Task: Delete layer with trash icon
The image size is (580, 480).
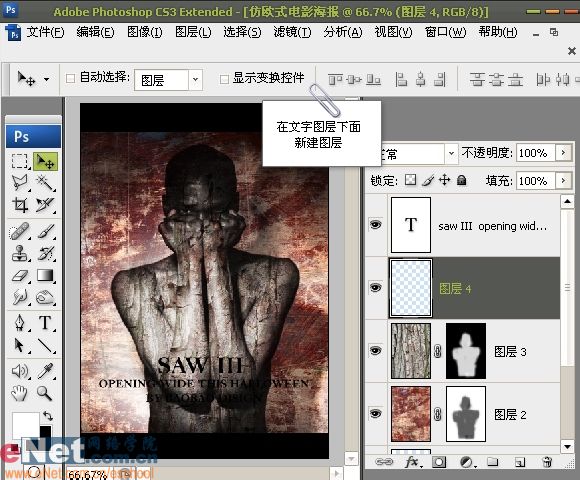Action: [x=547, y=462]
